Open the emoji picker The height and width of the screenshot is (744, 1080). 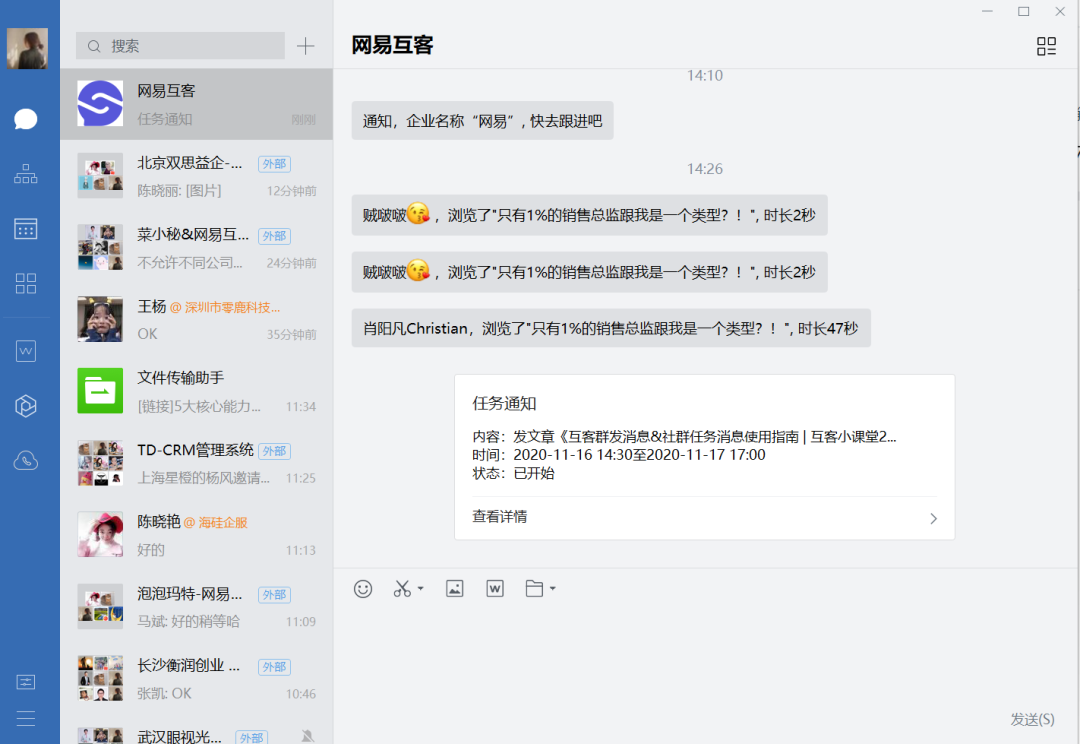[x=363, y=589]
